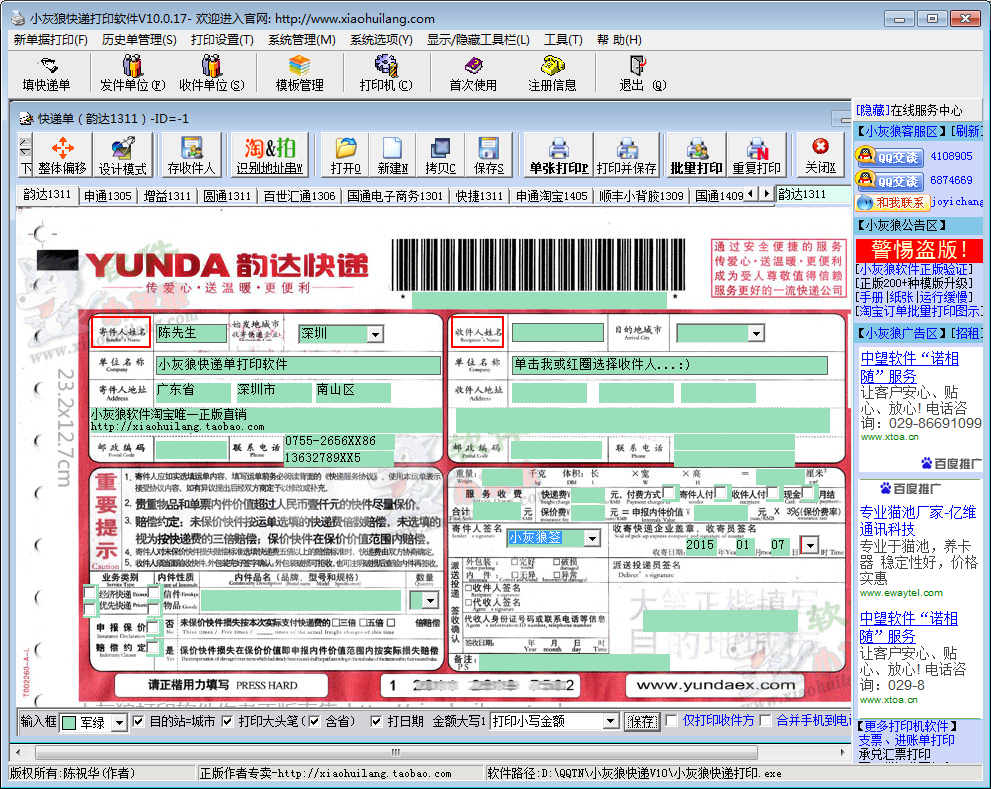The image size is (991, 789).
Task: Click the 填快递单 toolbar icon
Action: pos(46,73)
